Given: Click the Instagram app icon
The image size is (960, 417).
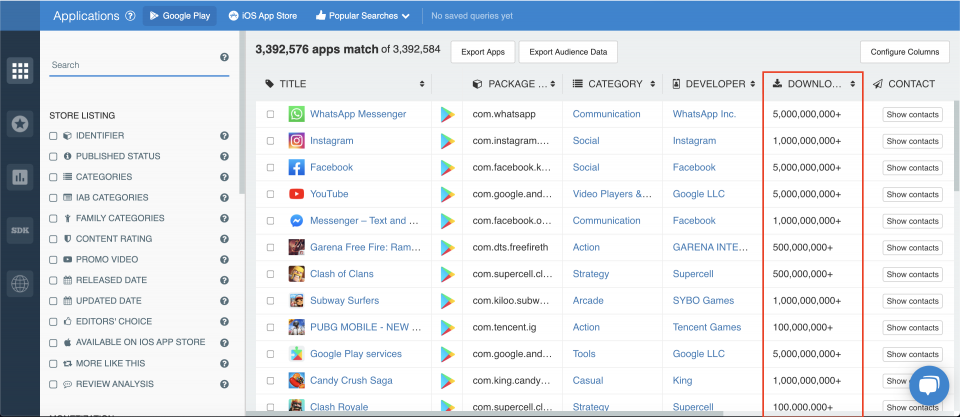Looking at the screenshot, I should point(296,141).
